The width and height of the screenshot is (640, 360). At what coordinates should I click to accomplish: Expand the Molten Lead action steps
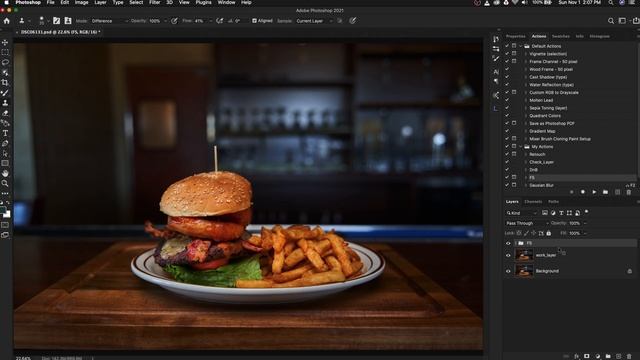click(526, 100)
